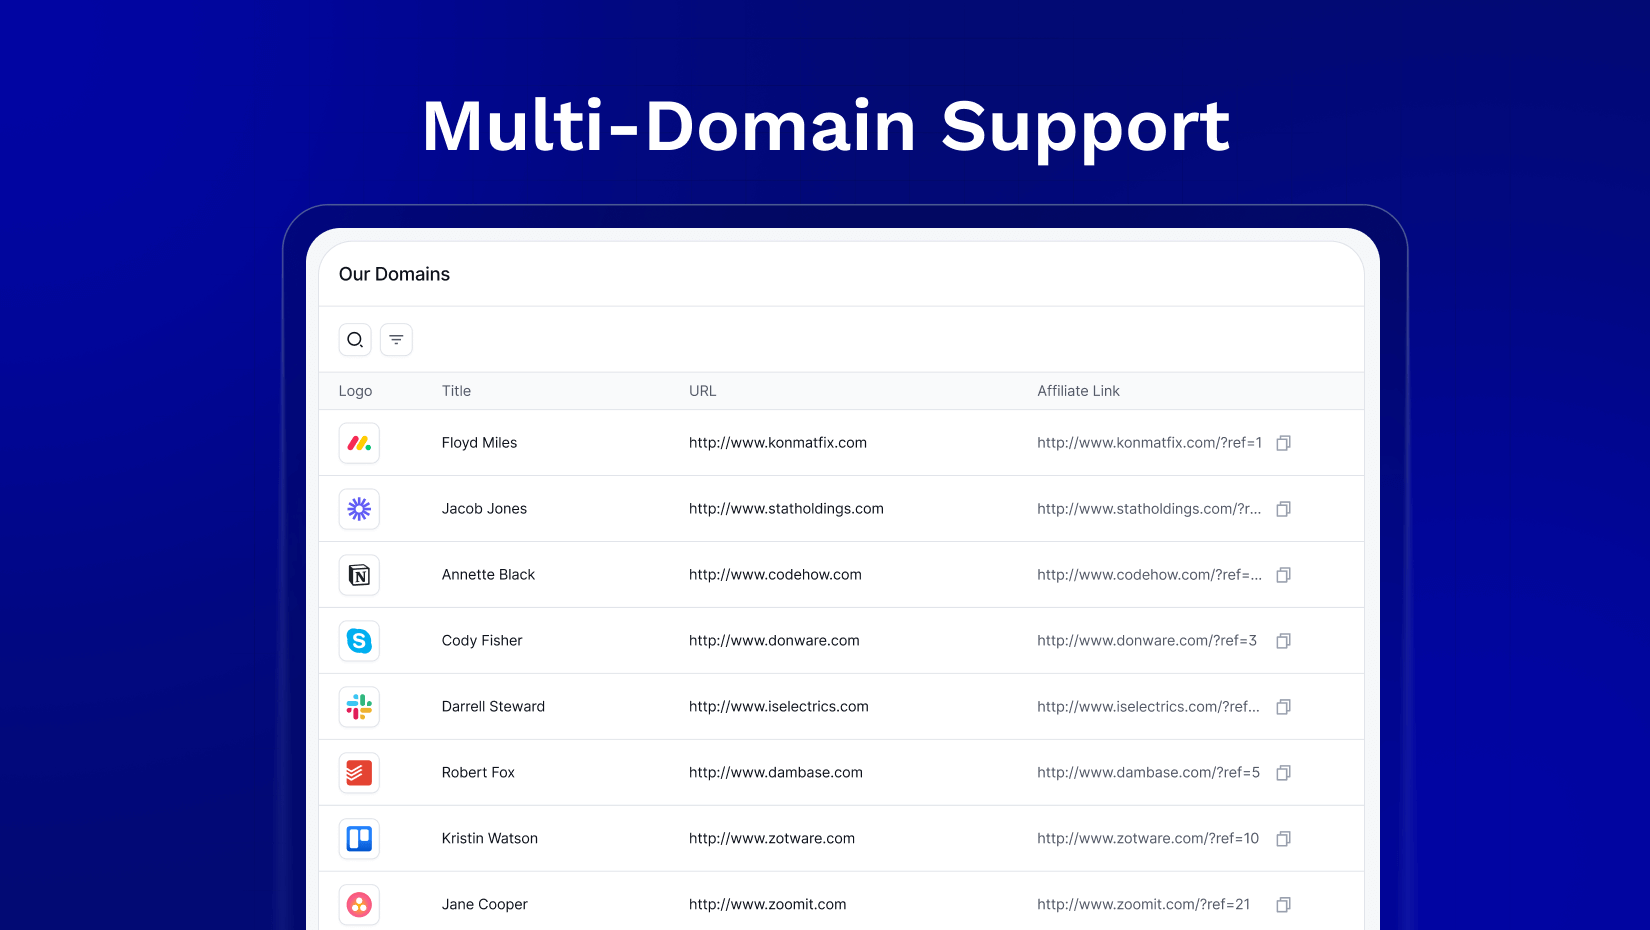This screenshot has width=1650, height=930.
Task: Click the Title column header
Action: (456, 391)
